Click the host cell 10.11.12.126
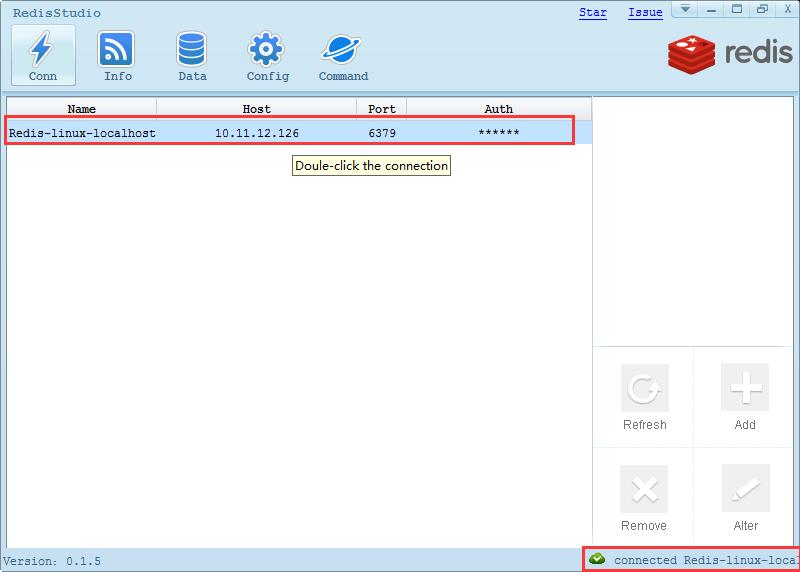This screenshot has width=800, height=572. tap(257, 133)
